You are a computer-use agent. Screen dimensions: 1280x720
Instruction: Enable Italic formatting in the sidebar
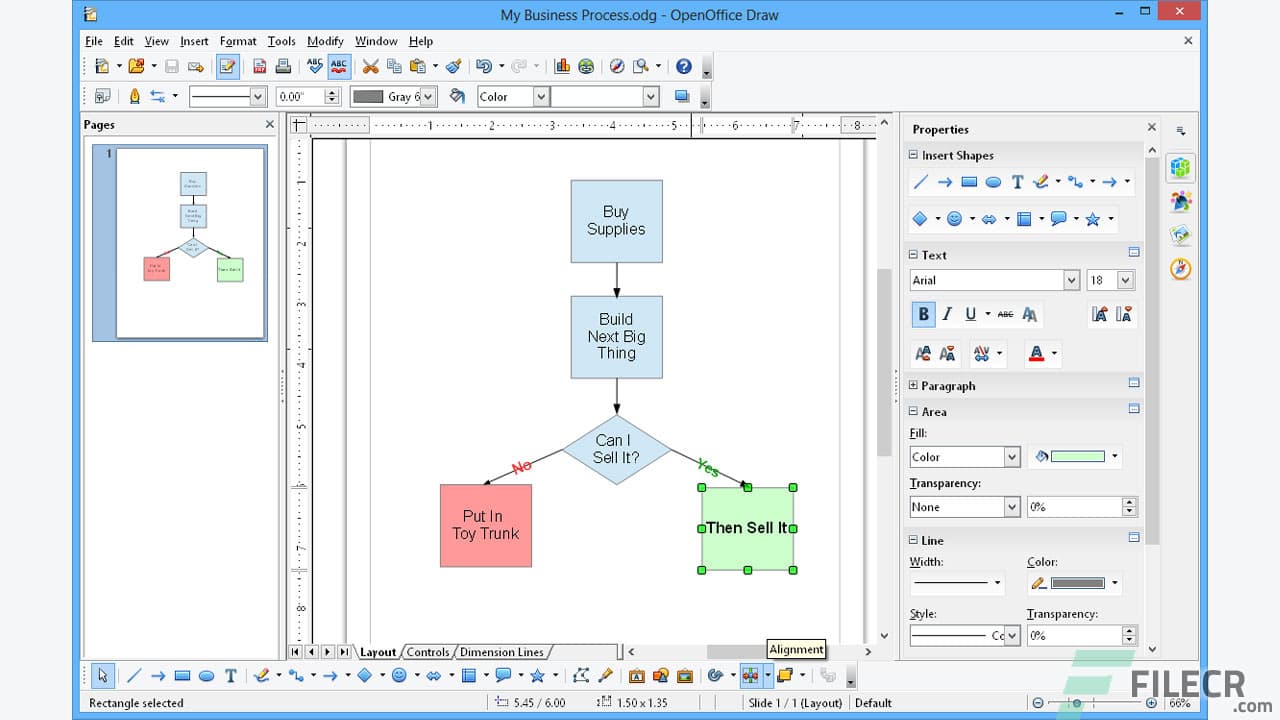(x=947, y=314)
